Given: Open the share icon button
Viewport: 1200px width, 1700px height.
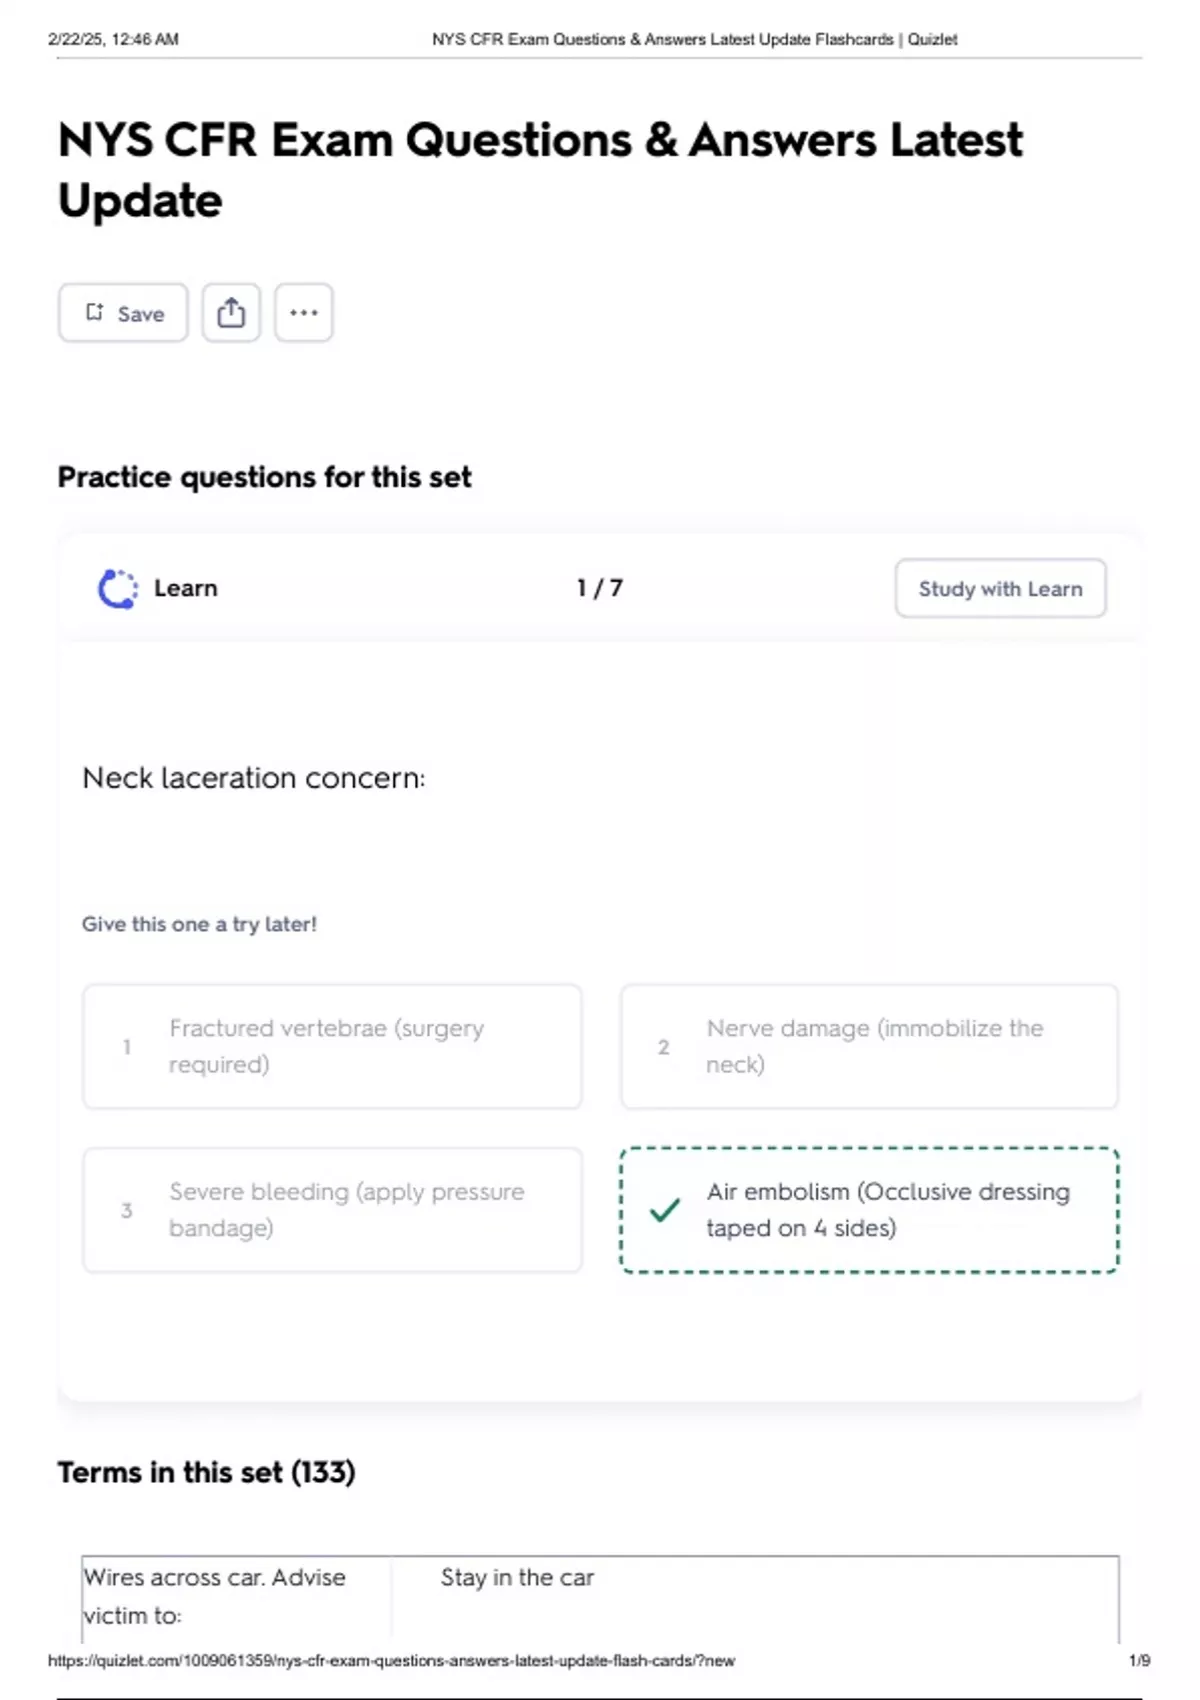Looking at the screenshot, I should coord(231,313).
